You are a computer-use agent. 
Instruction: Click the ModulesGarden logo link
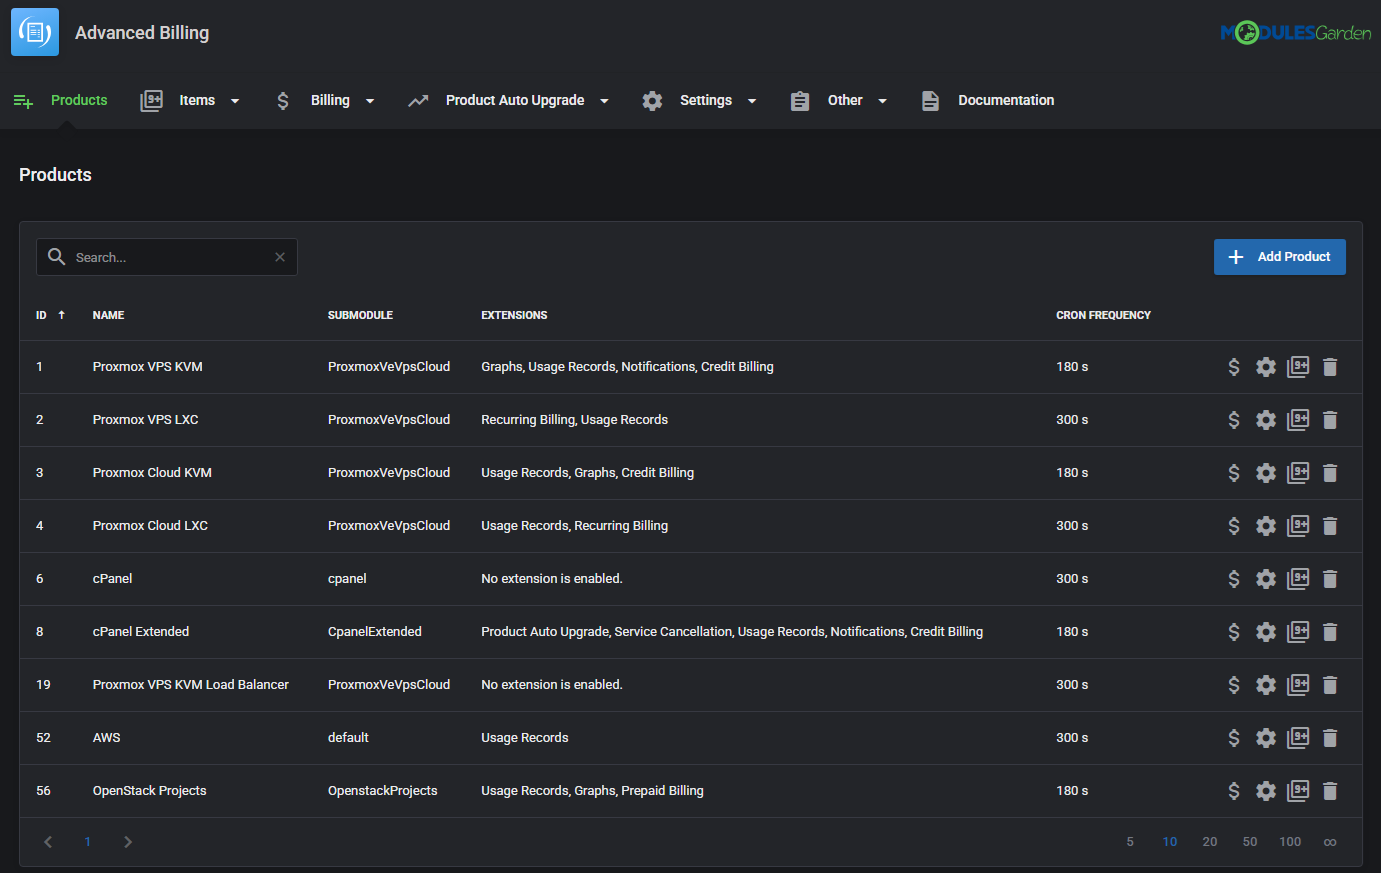tap(1296, 33)
